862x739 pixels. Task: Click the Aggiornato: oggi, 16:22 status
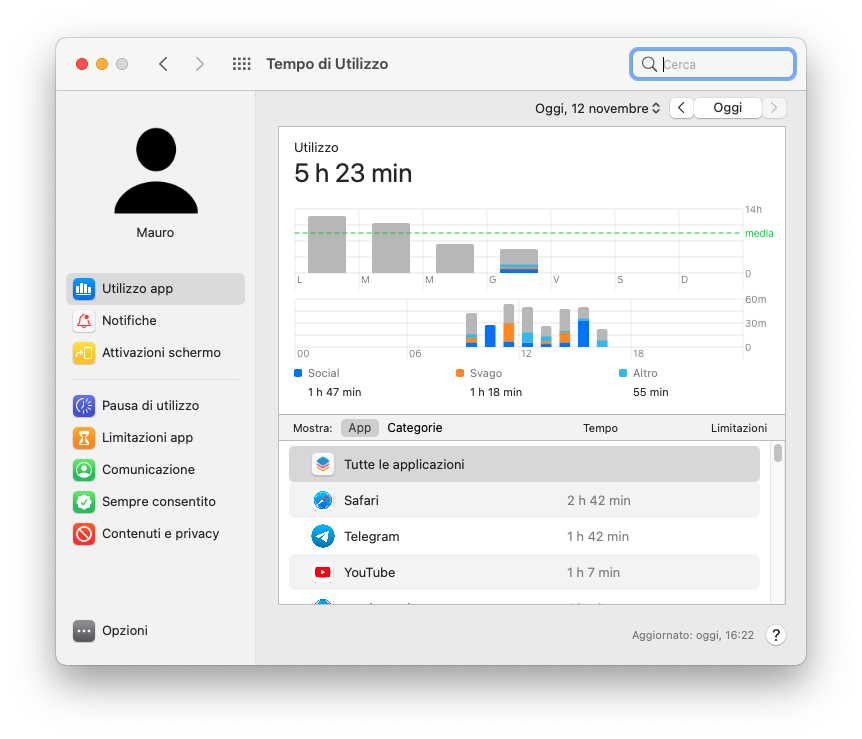click(x=692, y=636)
